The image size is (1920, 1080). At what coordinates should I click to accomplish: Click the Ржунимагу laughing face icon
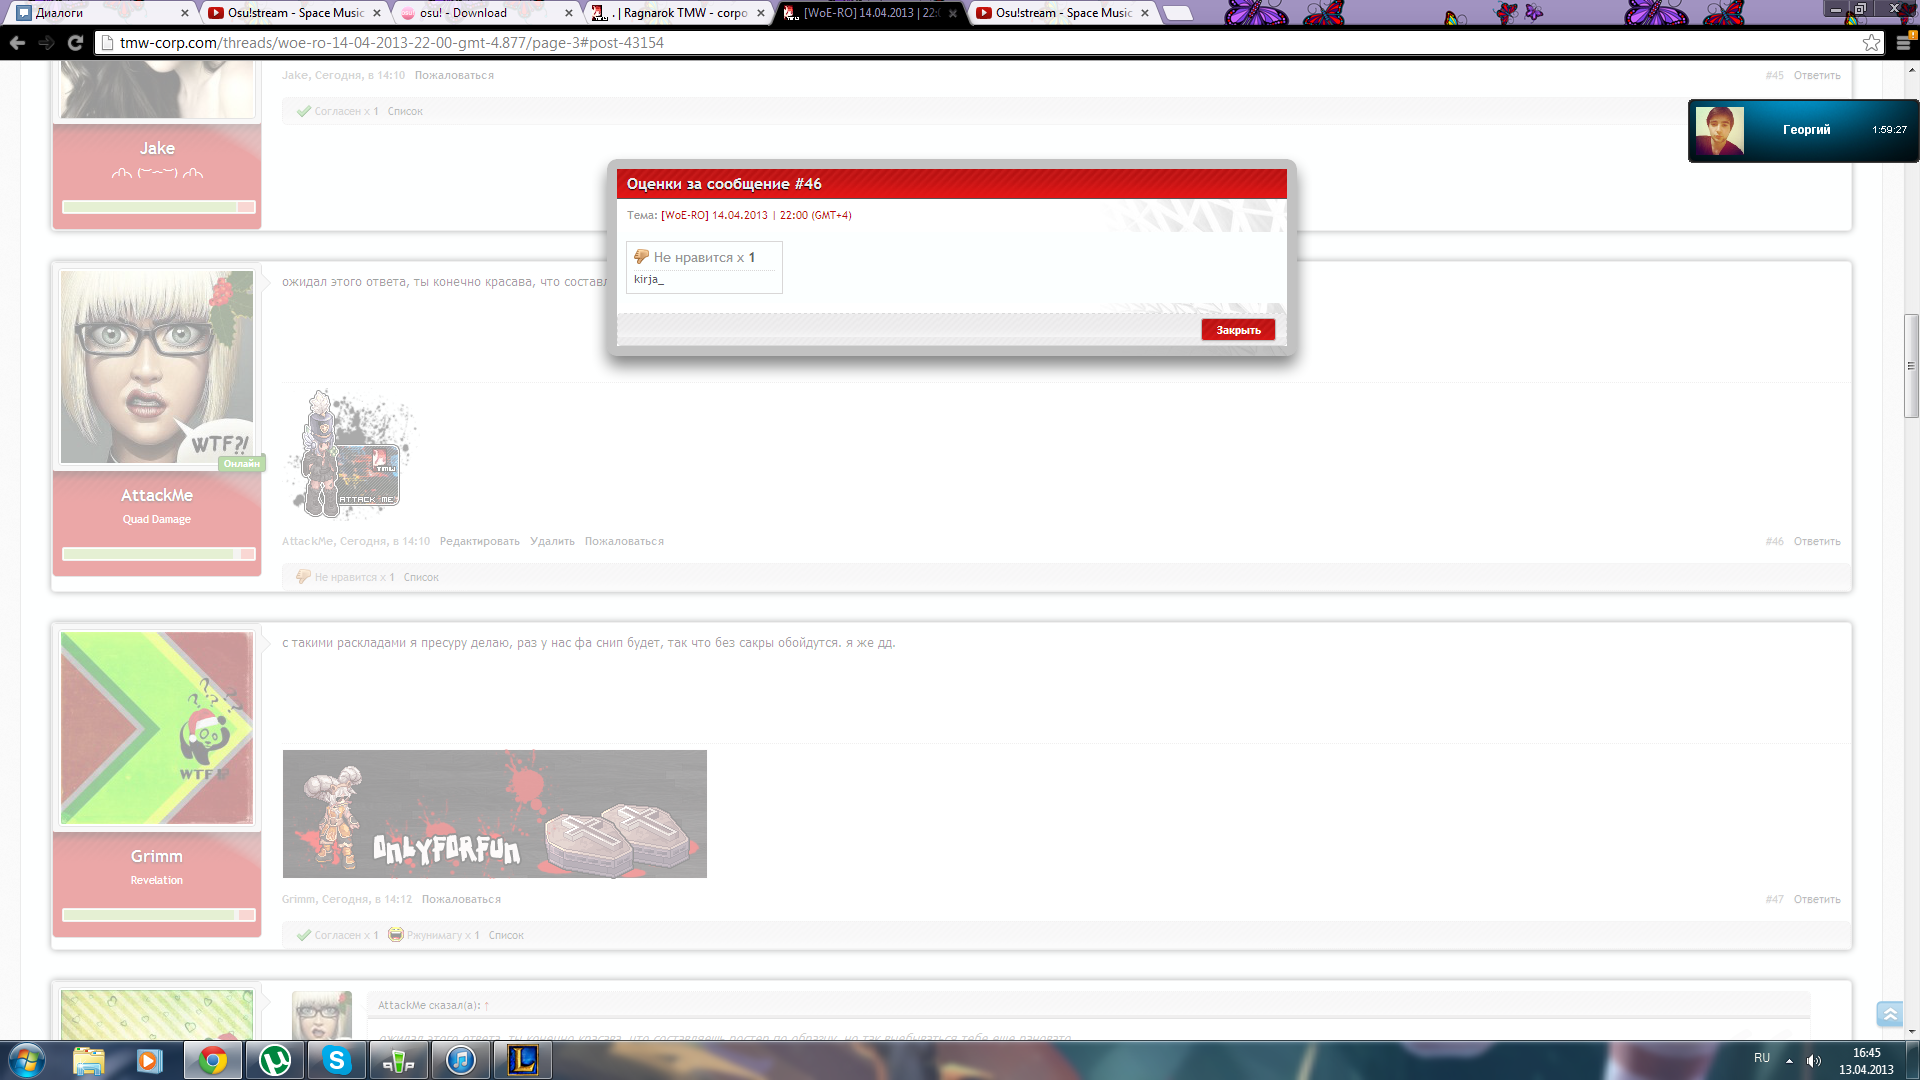[x=396, y=934]
